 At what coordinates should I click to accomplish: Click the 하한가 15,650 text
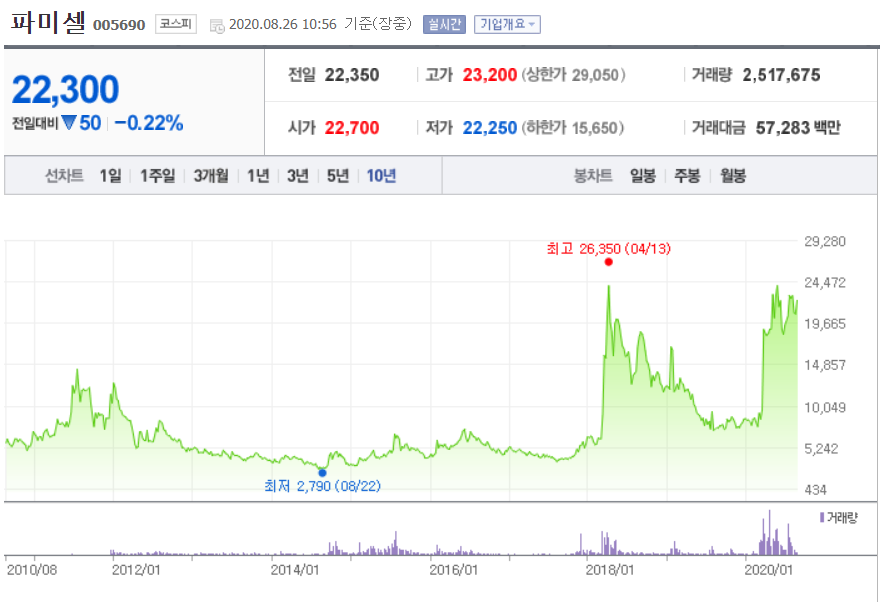(573, 128)
